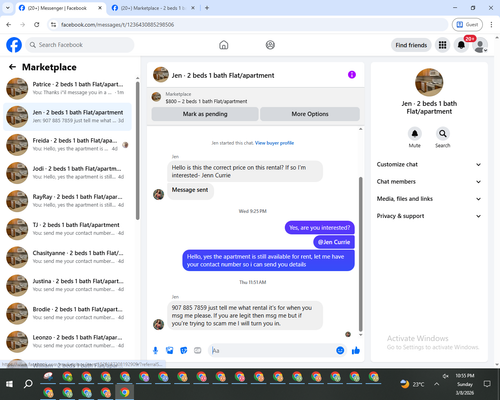Click Jen's avatar beside last message
Image resolution: width=500 pixels, height=400 pixels.
tap(158, 324)
